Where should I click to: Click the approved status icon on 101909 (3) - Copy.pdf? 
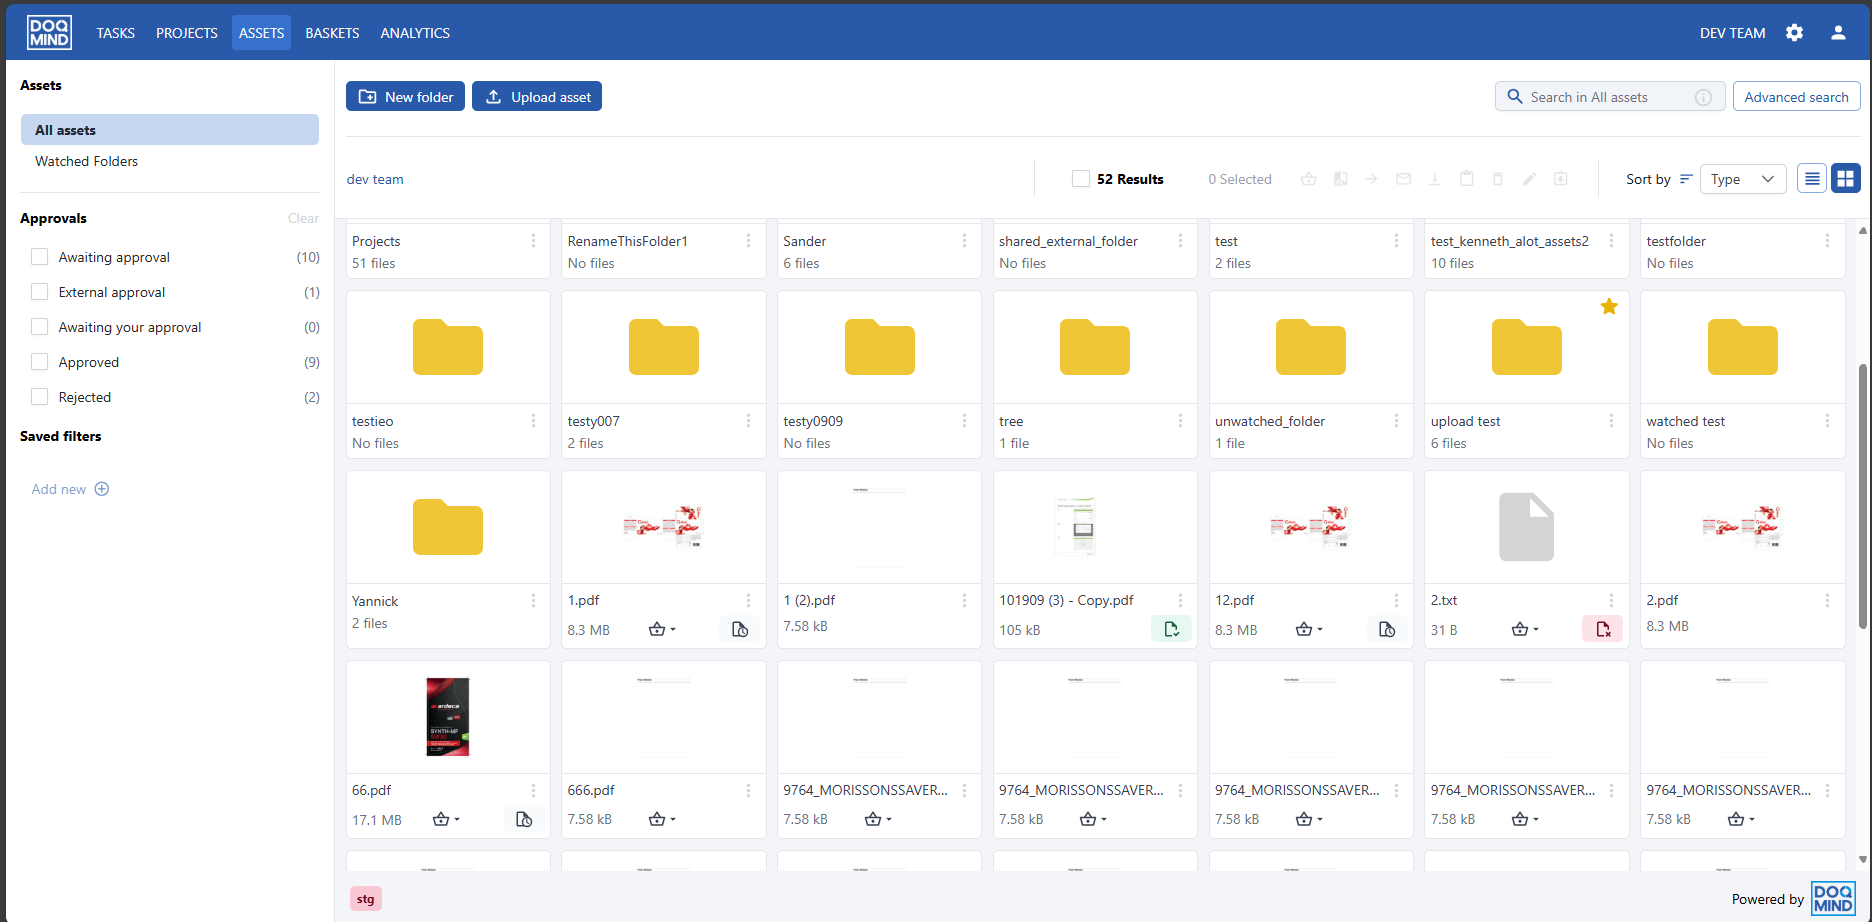coord(1171,629)
